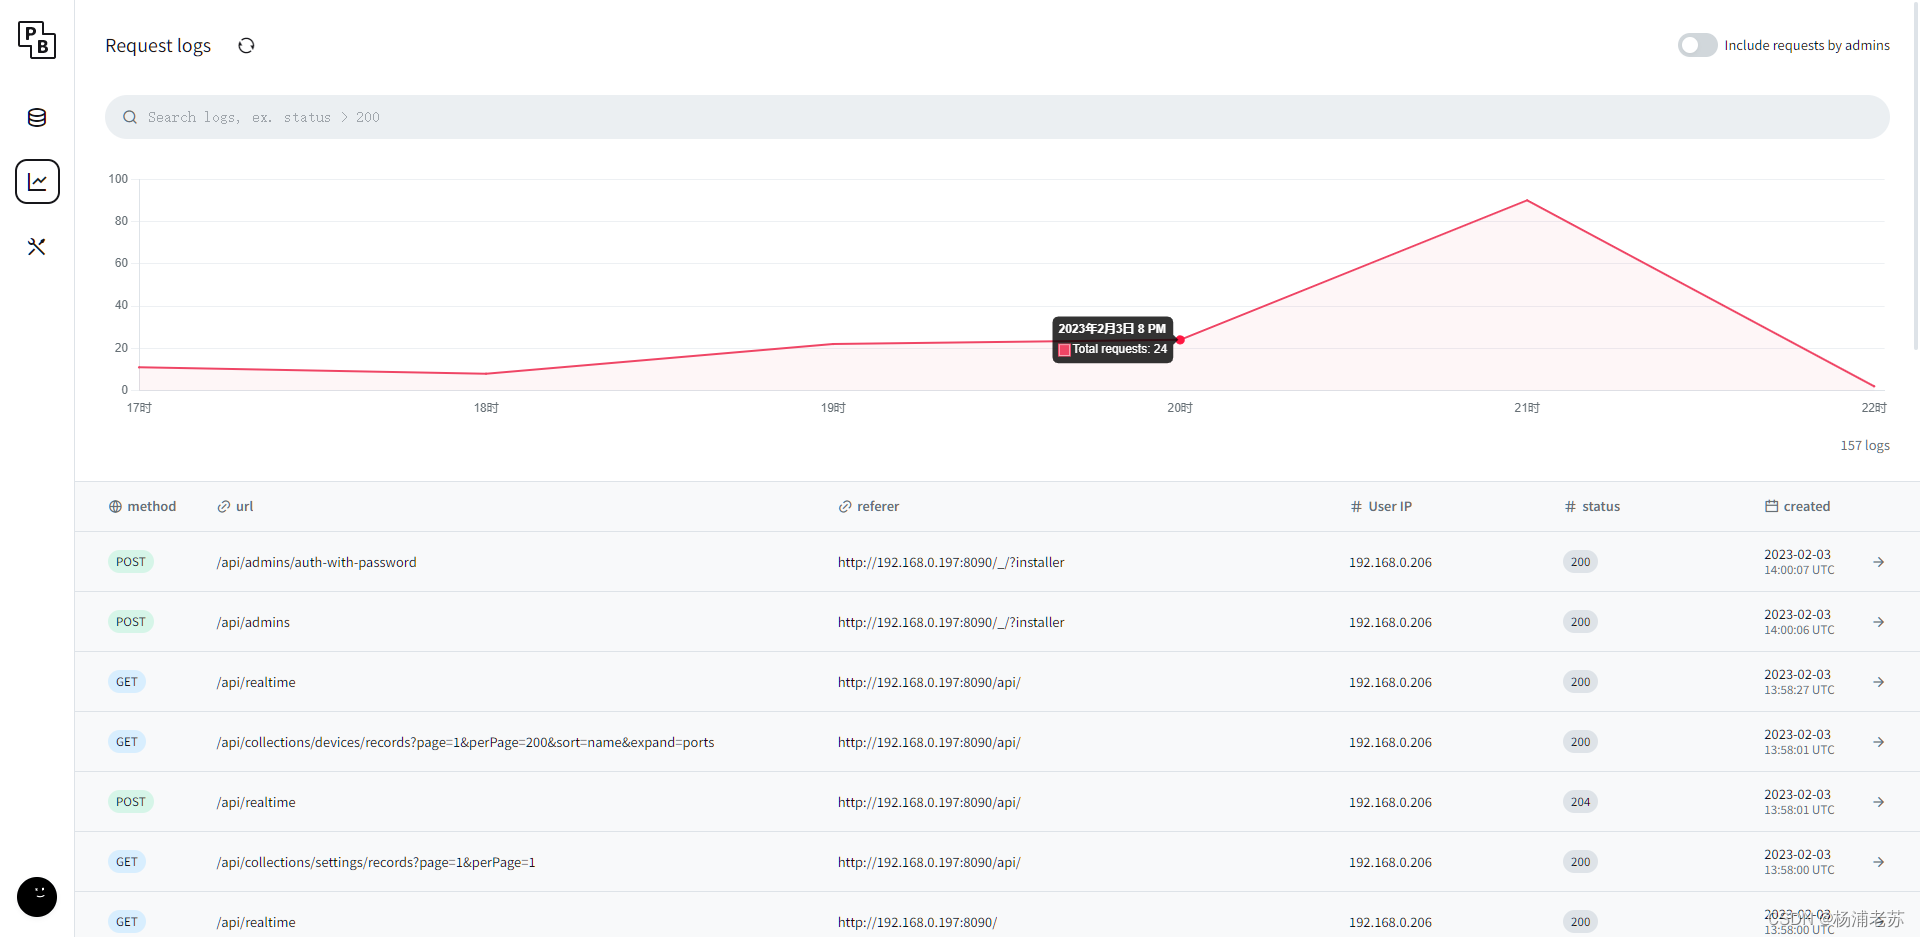The width and height of the screenshot is (1920, 937).
Task: Click the link icon beside url
Action: click(223, 507)
